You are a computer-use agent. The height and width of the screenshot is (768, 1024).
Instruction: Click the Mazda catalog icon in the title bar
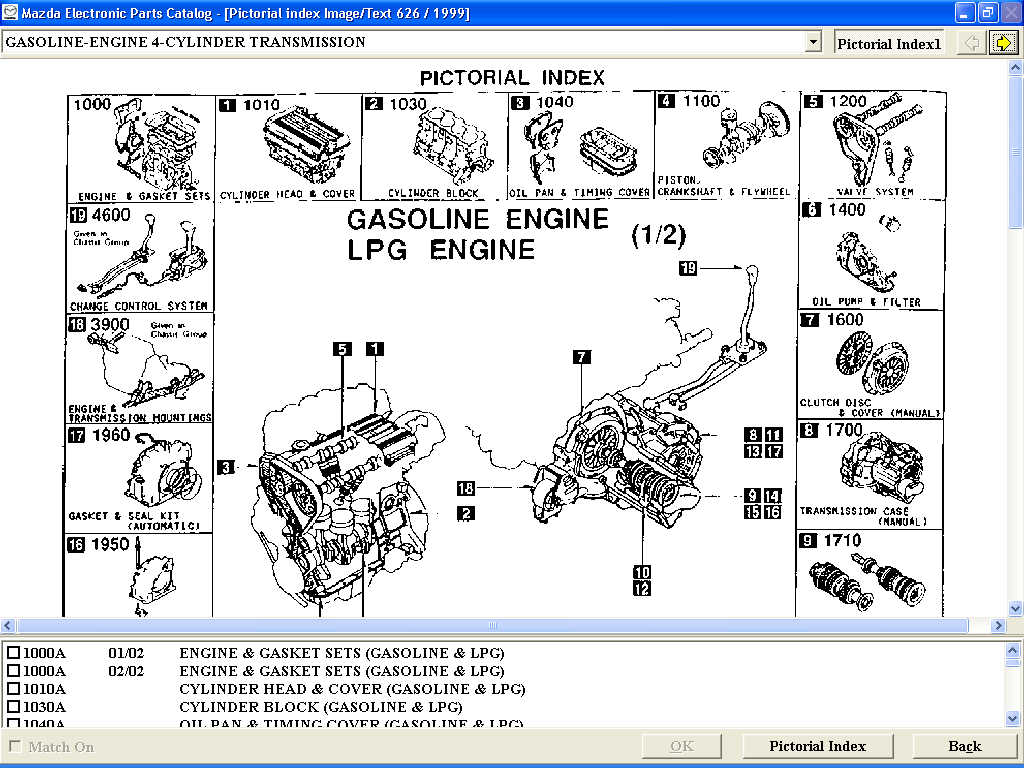10,12
